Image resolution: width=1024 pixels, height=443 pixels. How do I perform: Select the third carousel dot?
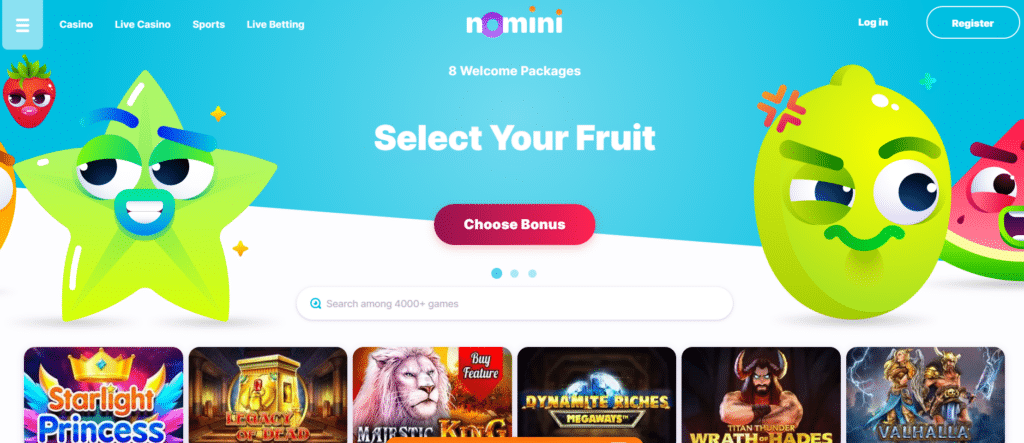pyautogui.click(x=532, y=274)
